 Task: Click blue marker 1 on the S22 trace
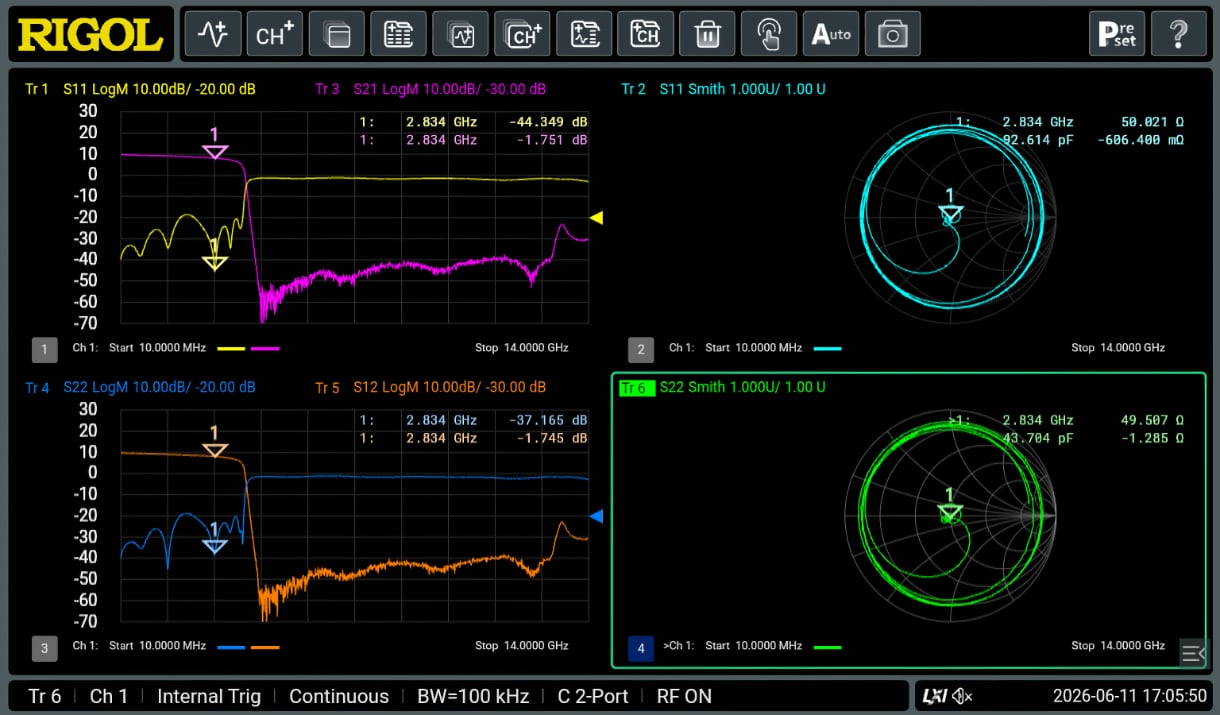(215, 546)
